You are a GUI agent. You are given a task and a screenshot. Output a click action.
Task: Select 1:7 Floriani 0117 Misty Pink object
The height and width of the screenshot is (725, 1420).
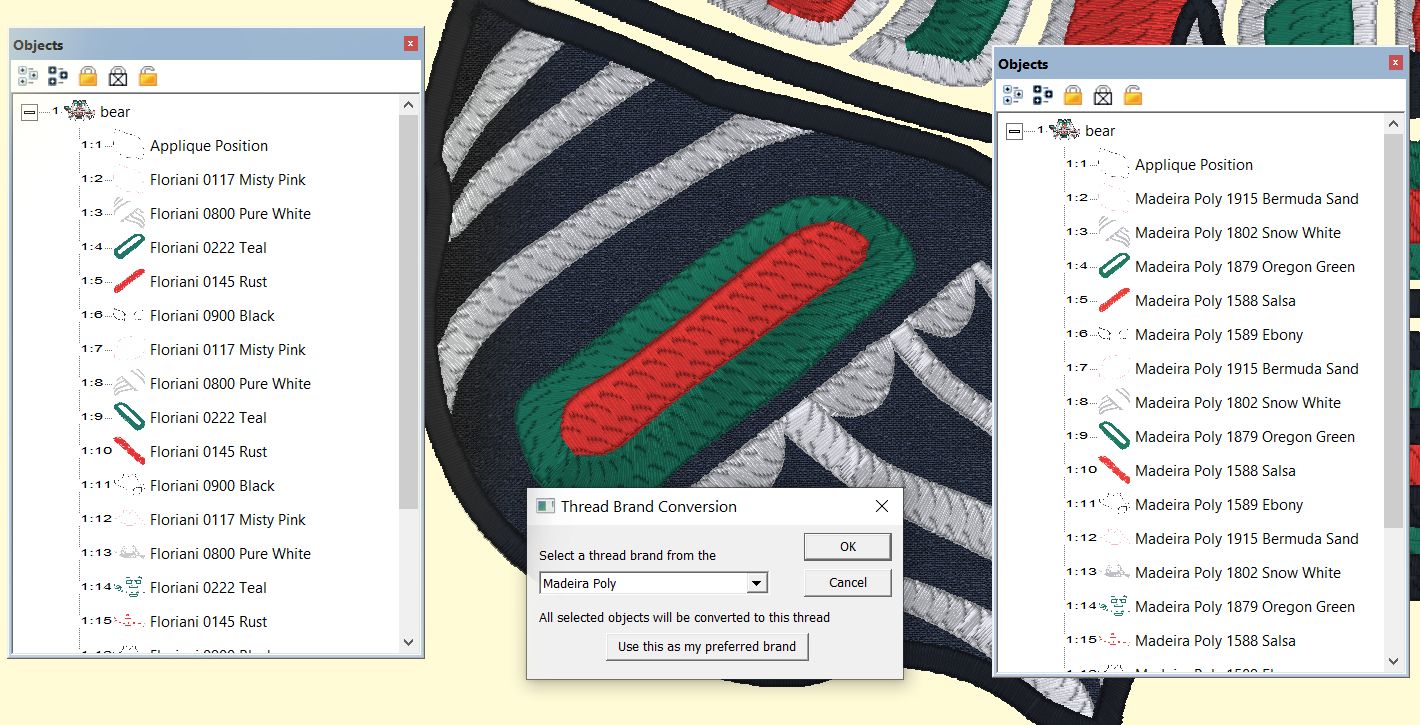(x=228, y=350)
